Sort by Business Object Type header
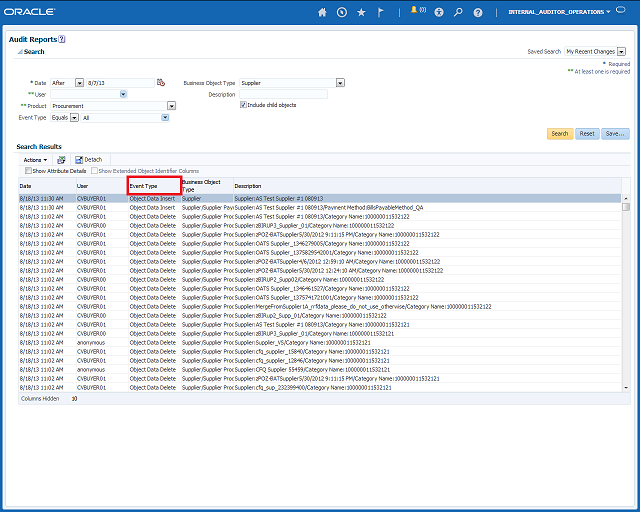Image resolution: width=640 pixels, height=512 pixels. 207,186
